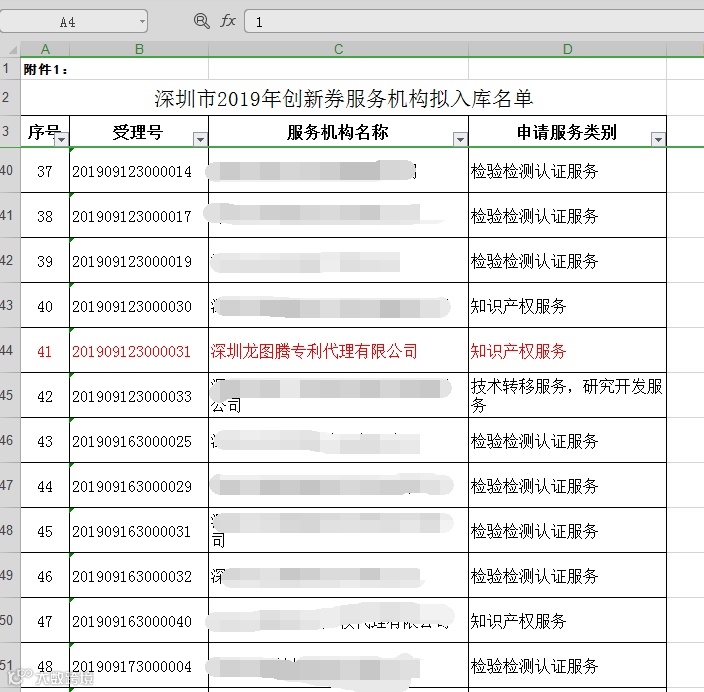This screenshot has width=704, height=692.
Task: Click cell 201909123000033
Action: [x=139, y=396]
